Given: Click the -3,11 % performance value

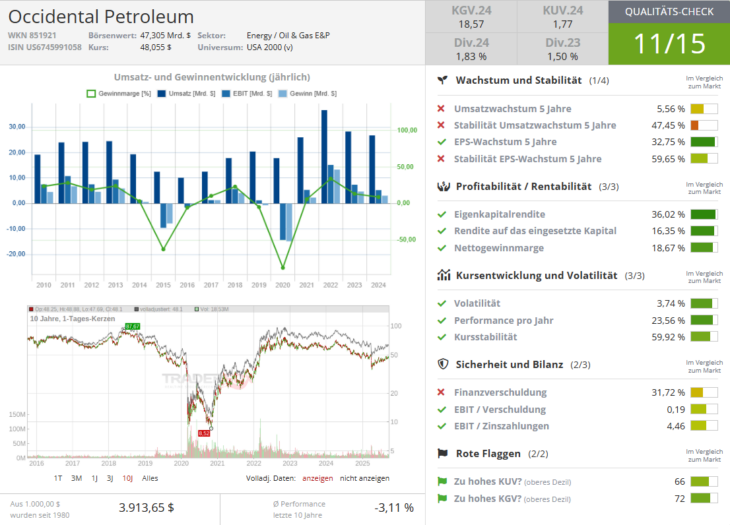Looking at the screenshot, I should (x=394, y=508).
